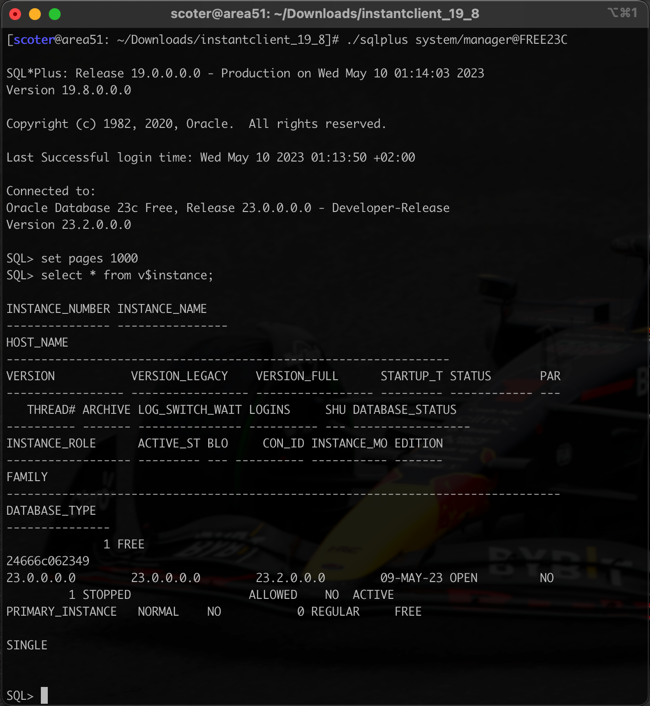The height and width of the screenshot is (706, 650).
Task: Click the INSTANCE_ROLE column header
Action: tap(51, 444)
